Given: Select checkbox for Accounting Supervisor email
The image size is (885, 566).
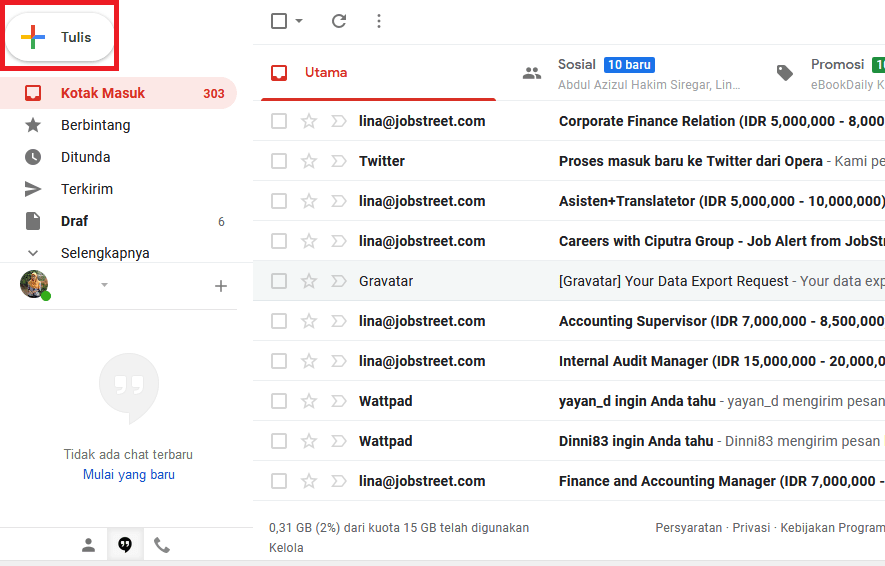Looking at the screenshot, I should (x=279, y=321).
